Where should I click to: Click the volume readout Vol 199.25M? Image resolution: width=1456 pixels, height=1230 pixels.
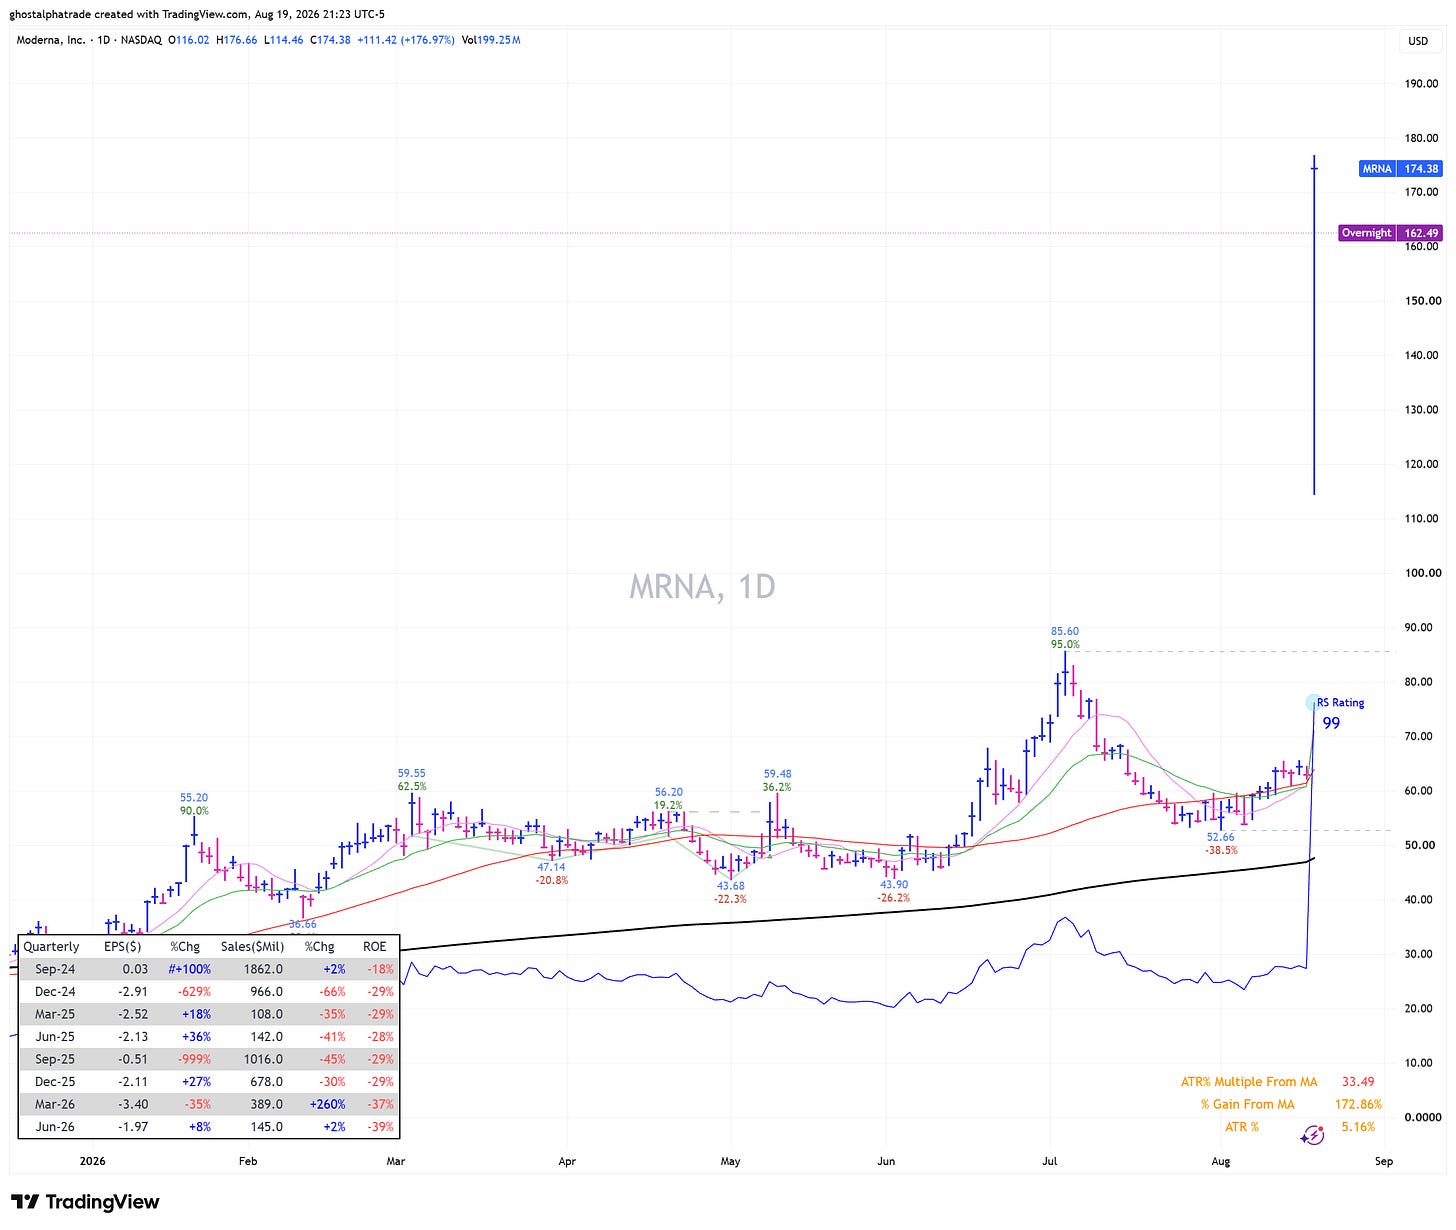491,40
